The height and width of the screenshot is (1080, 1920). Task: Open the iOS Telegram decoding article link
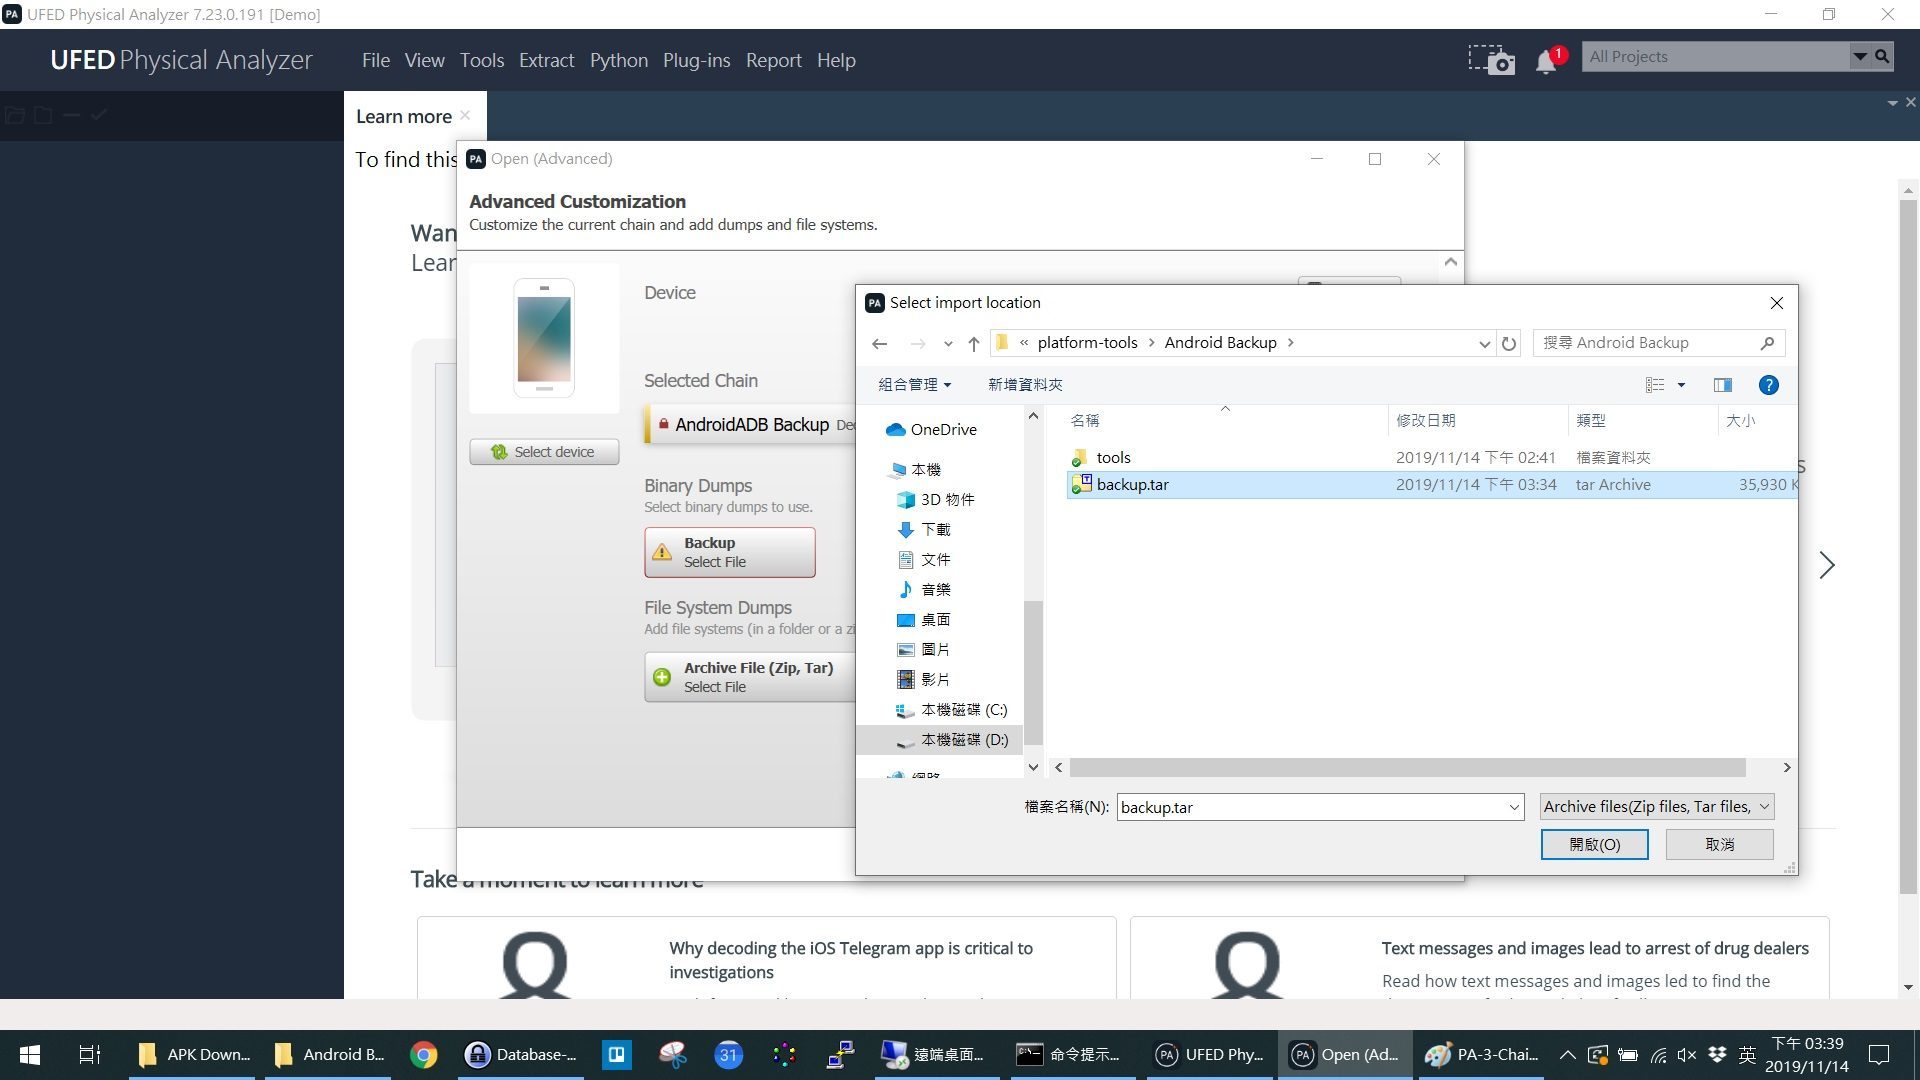[x=851, y=960]
